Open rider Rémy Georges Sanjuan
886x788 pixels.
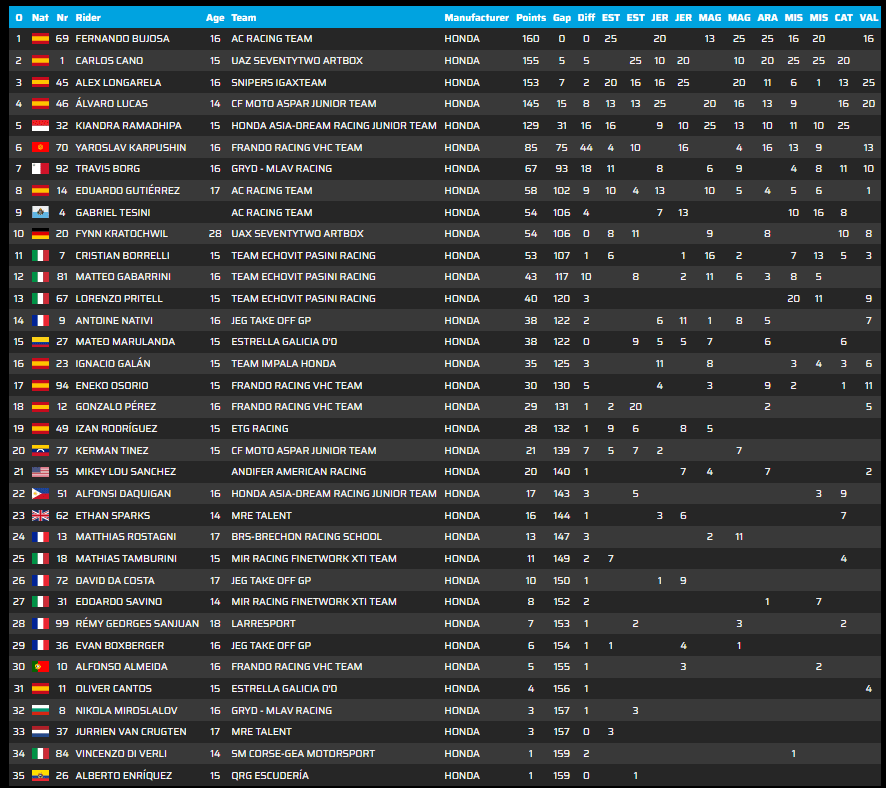pos(137,624)
